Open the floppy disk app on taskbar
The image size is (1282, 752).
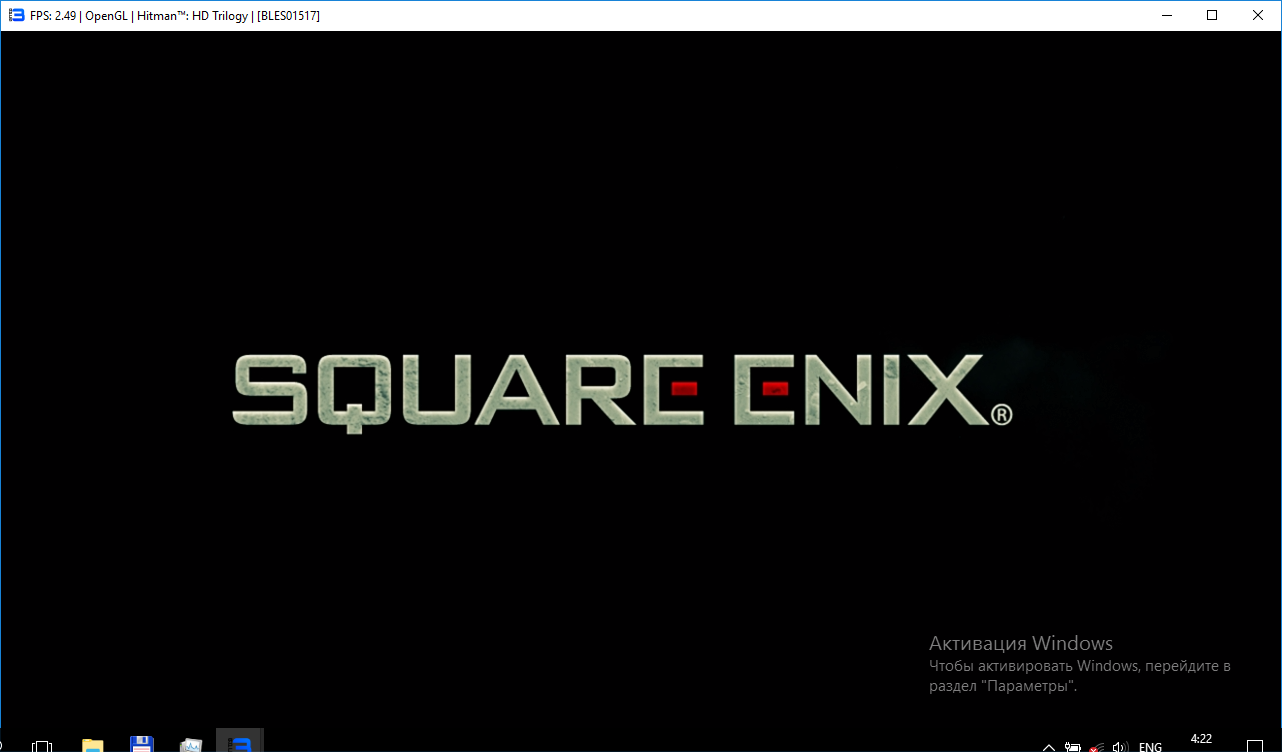click(x=142, y=744)
